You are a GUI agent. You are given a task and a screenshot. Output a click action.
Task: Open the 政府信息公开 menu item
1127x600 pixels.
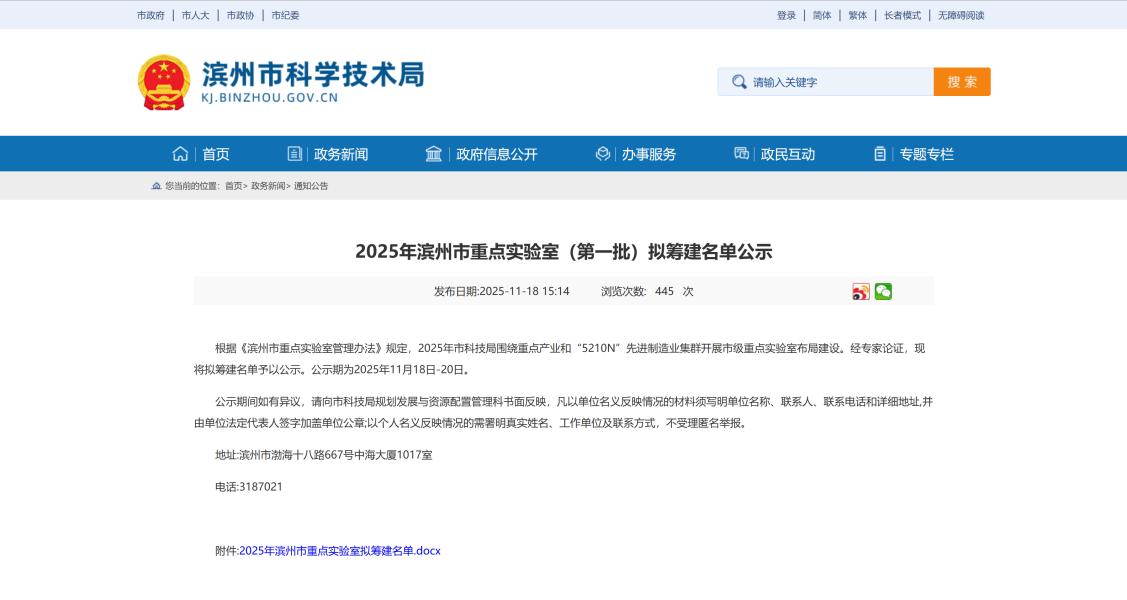coord(496,154)
